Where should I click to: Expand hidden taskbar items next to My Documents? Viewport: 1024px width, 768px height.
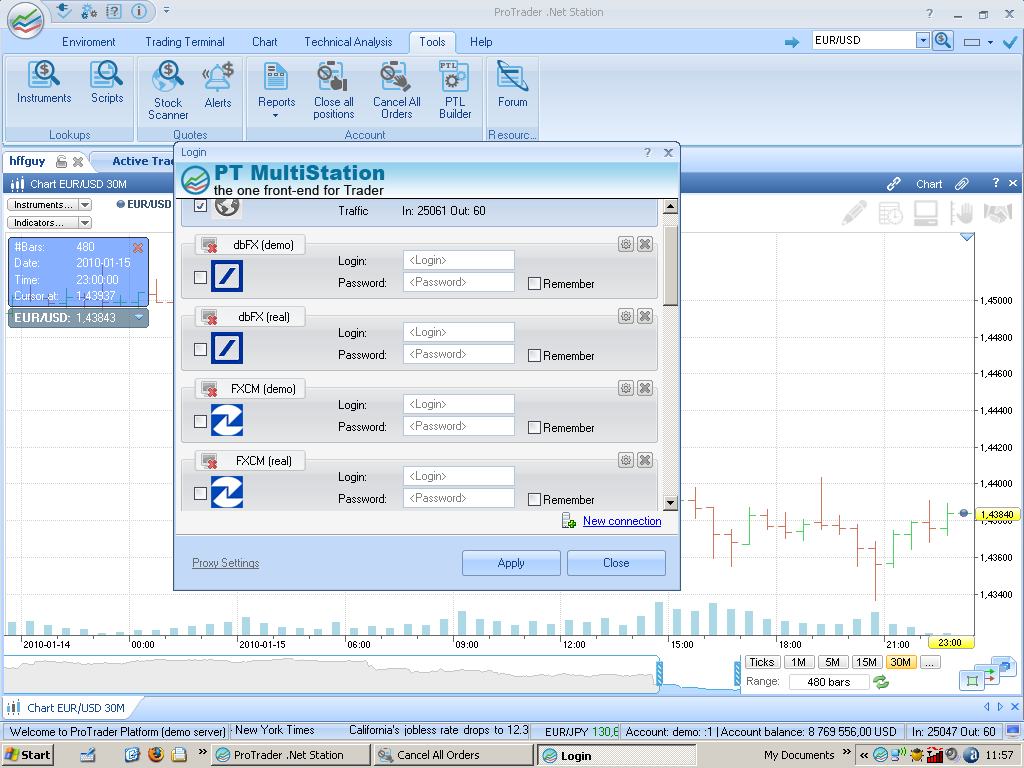pos(846,752)
